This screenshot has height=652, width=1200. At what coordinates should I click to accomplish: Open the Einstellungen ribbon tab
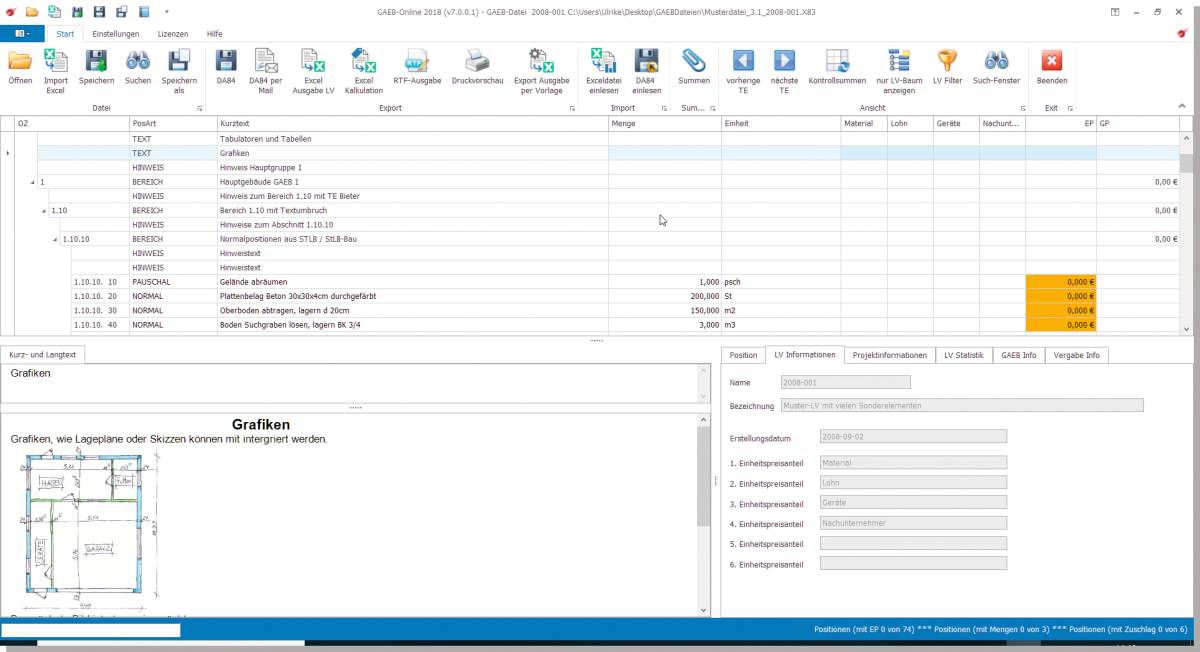(115, 34)
